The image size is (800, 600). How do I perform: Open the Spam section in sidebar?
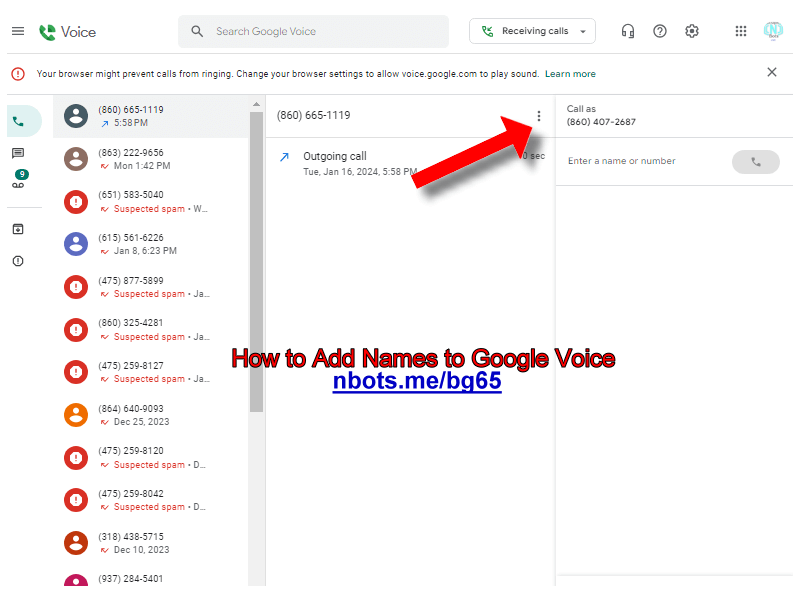point(18,261)
